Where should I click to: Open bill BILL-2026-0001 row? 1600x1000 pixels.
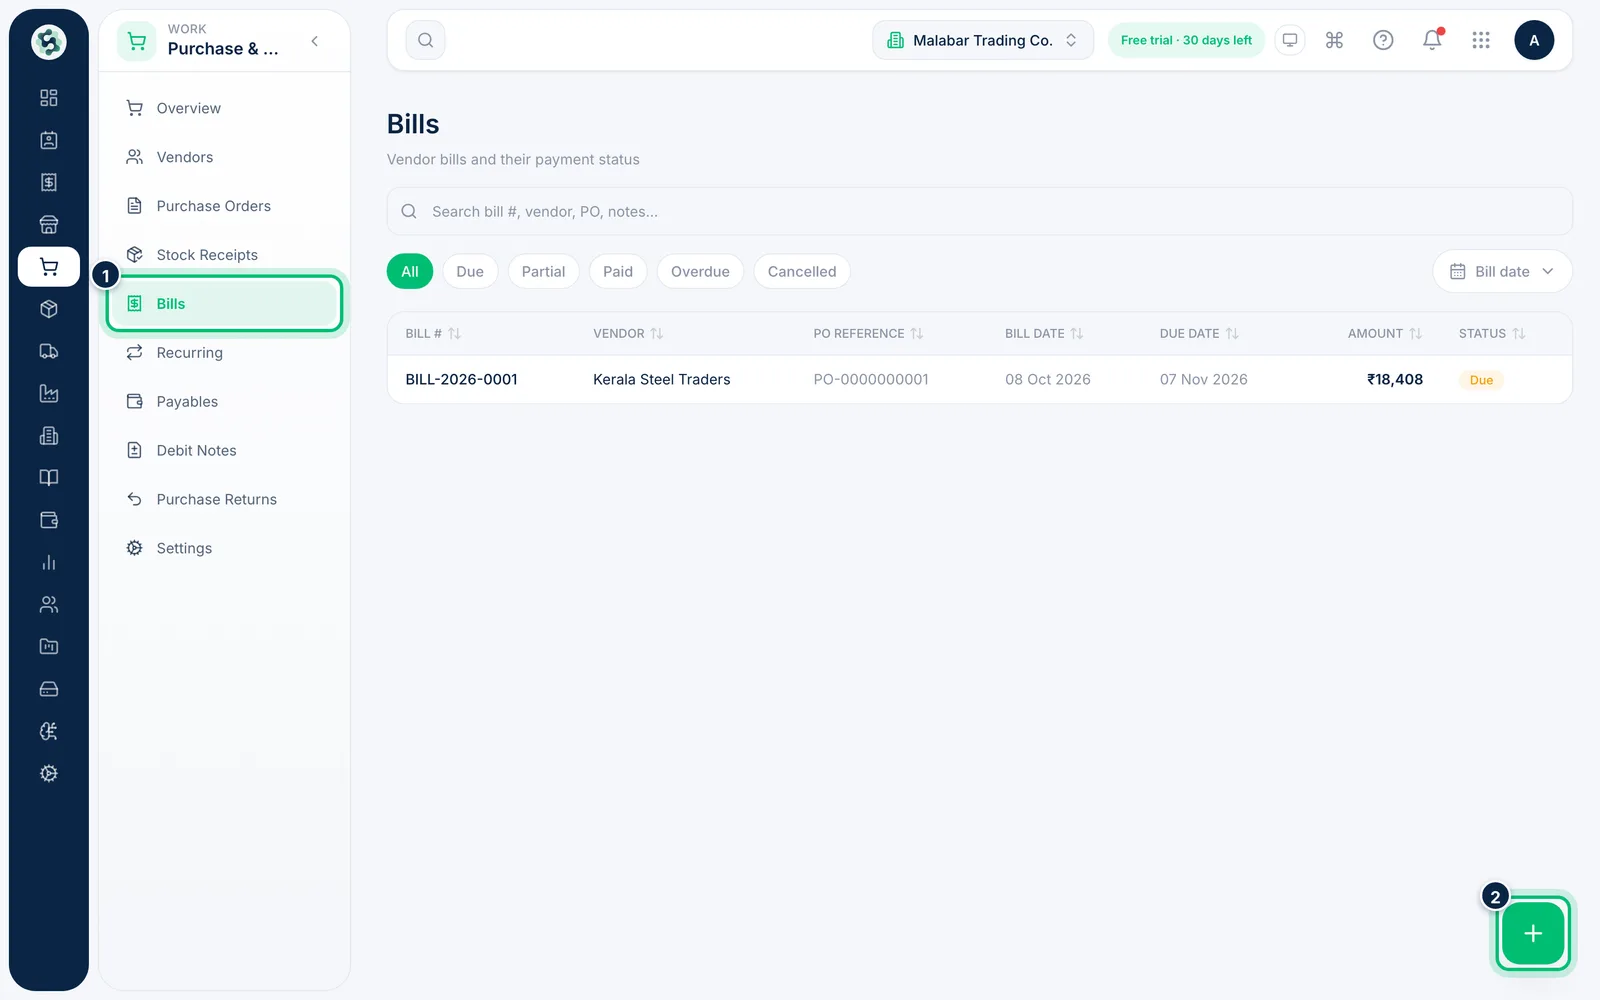pos(979,379)
